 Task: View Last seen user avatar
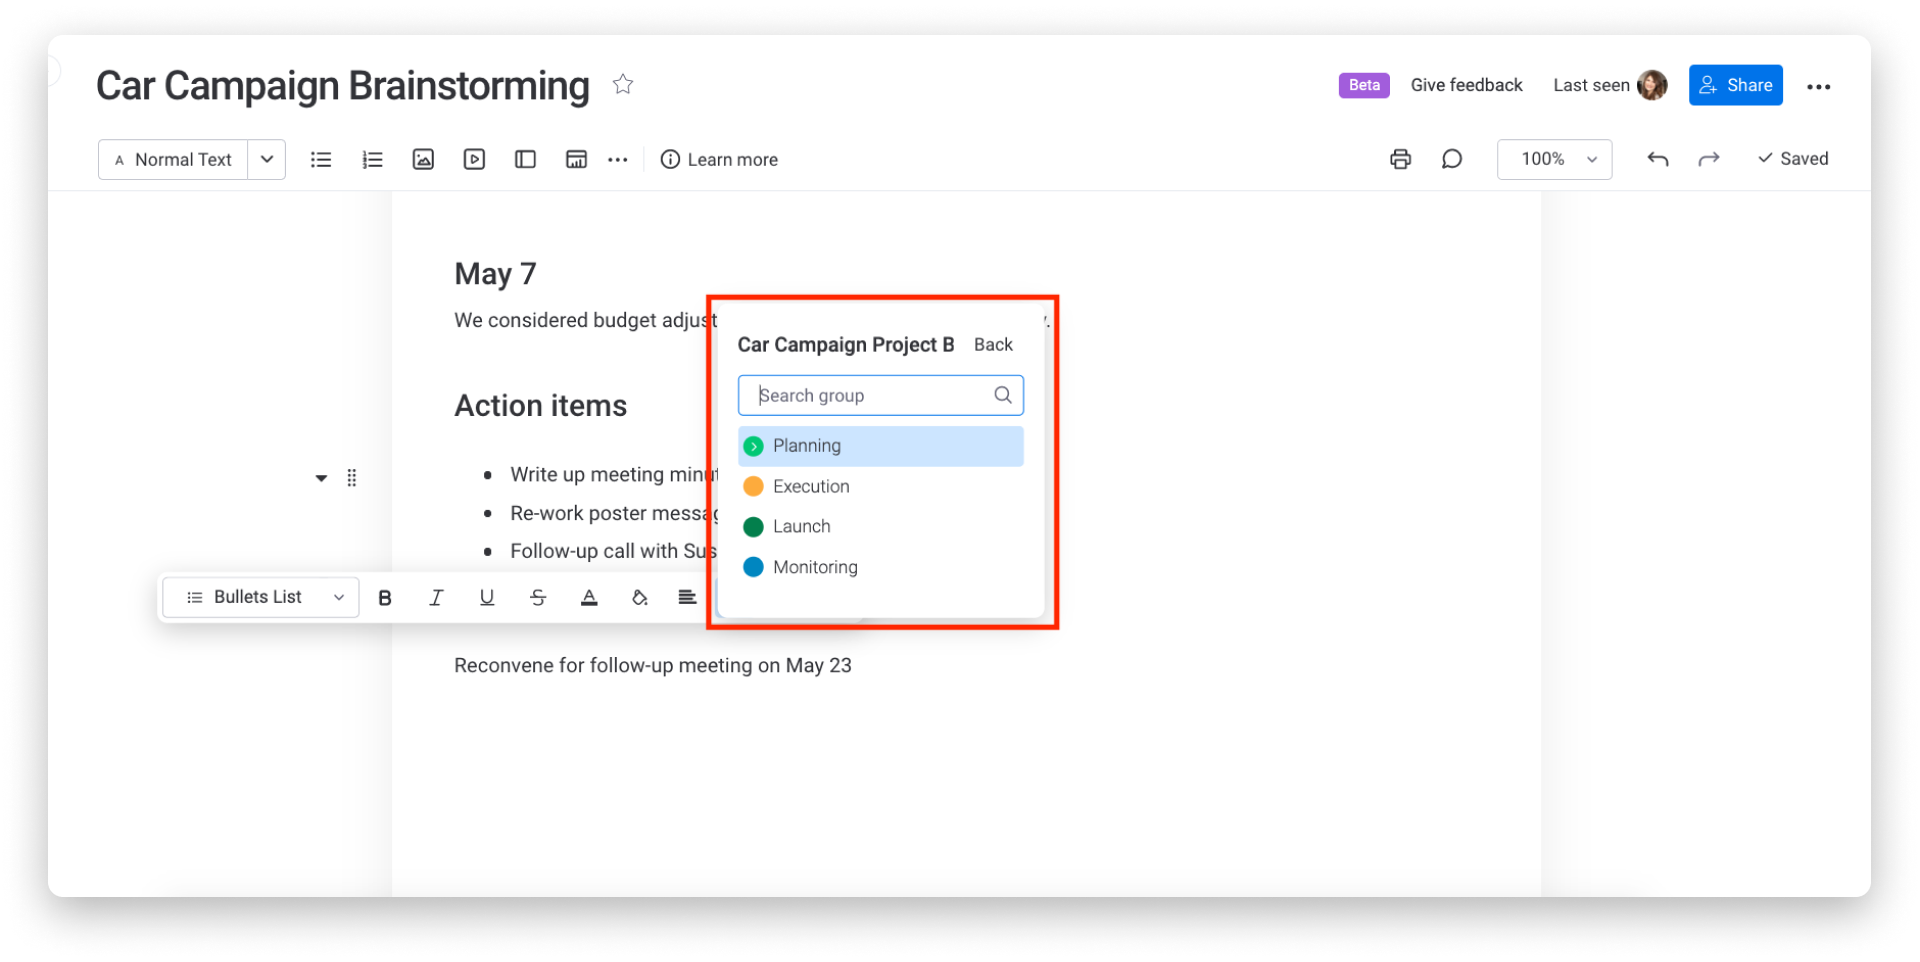pos(1652,85)
